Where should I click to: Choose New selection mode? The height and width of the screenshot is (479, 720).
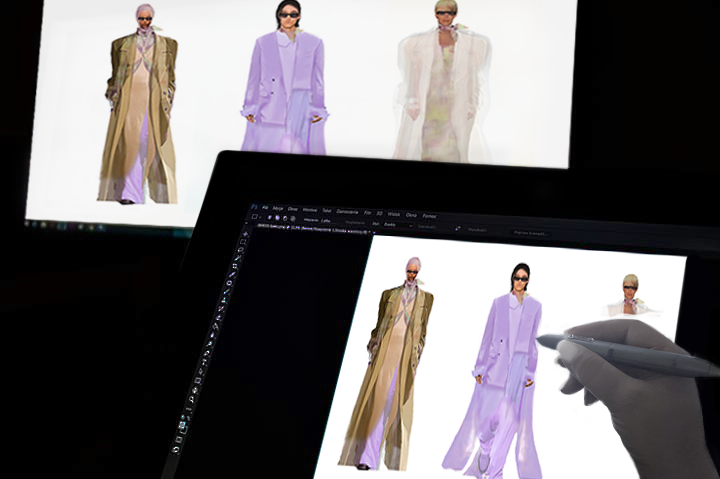[270, 217]
